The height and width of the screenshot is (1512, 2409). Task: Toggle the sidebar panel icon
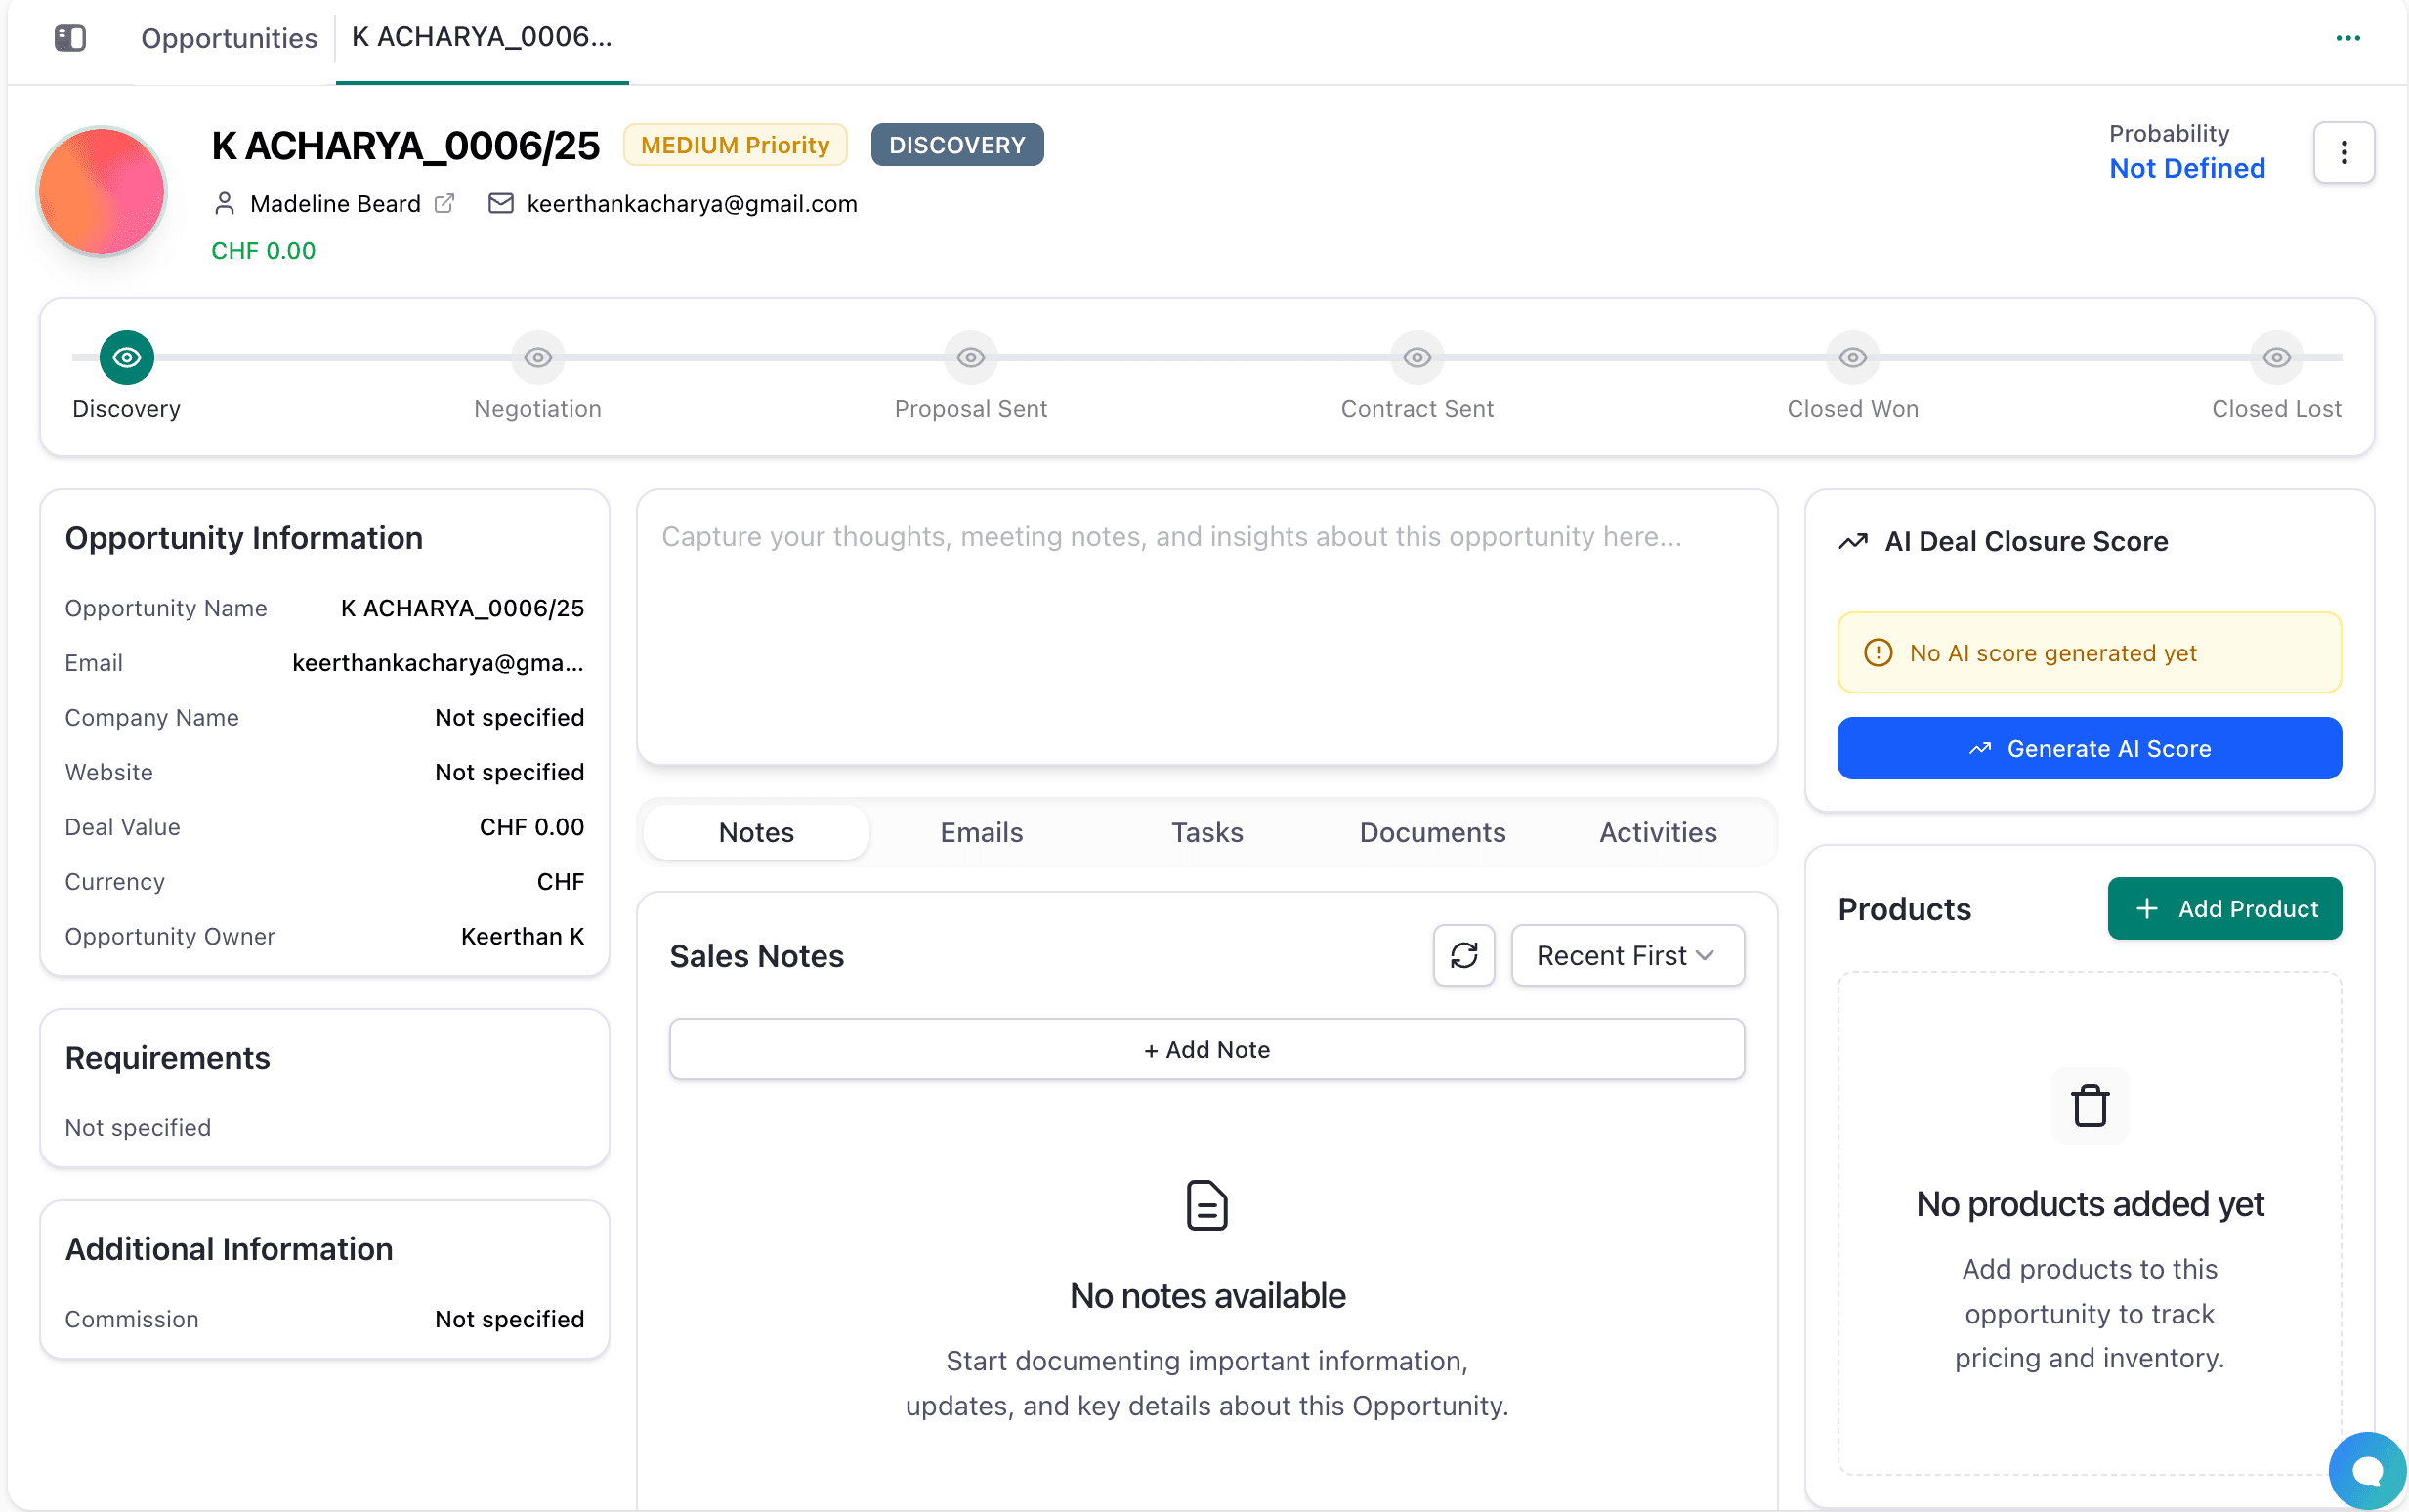70,38
